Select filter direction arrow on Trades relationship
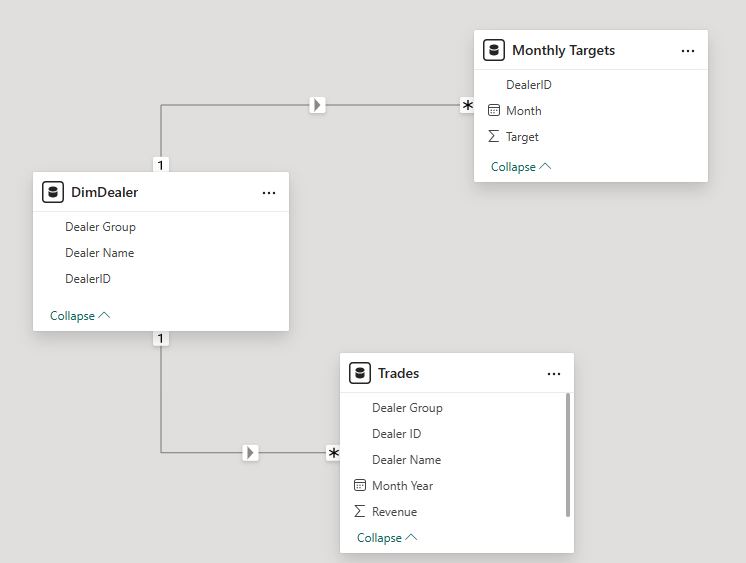Screen dimensions: 746x563 [x=250, y=453]
